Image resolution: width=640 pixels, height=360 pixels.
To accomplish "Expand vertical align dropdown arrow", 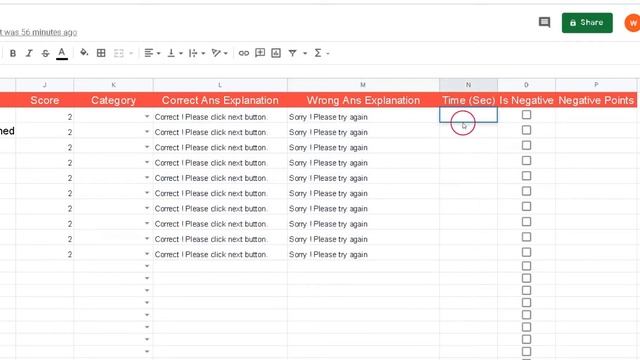I will pyautogui.click(x=181, y=53).
